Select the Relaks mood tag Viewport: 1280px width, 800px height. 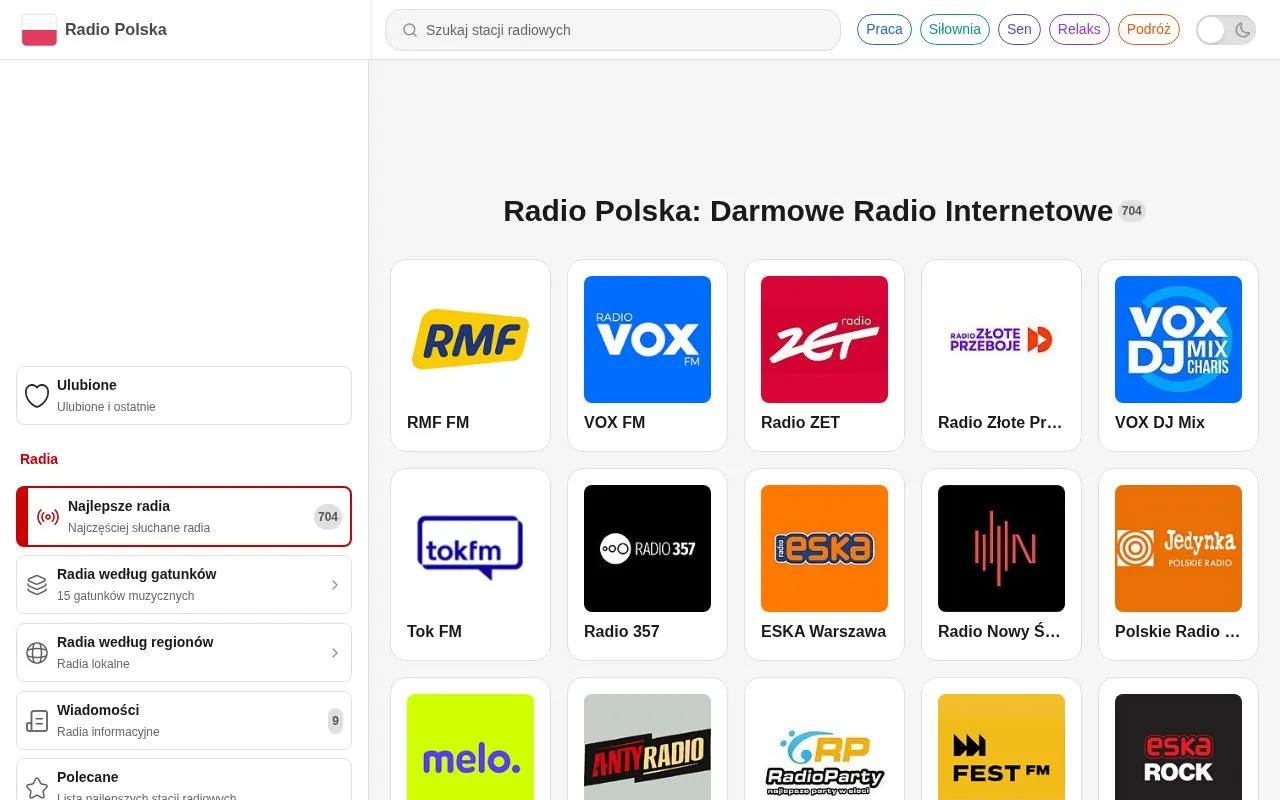pos(1079,29)
